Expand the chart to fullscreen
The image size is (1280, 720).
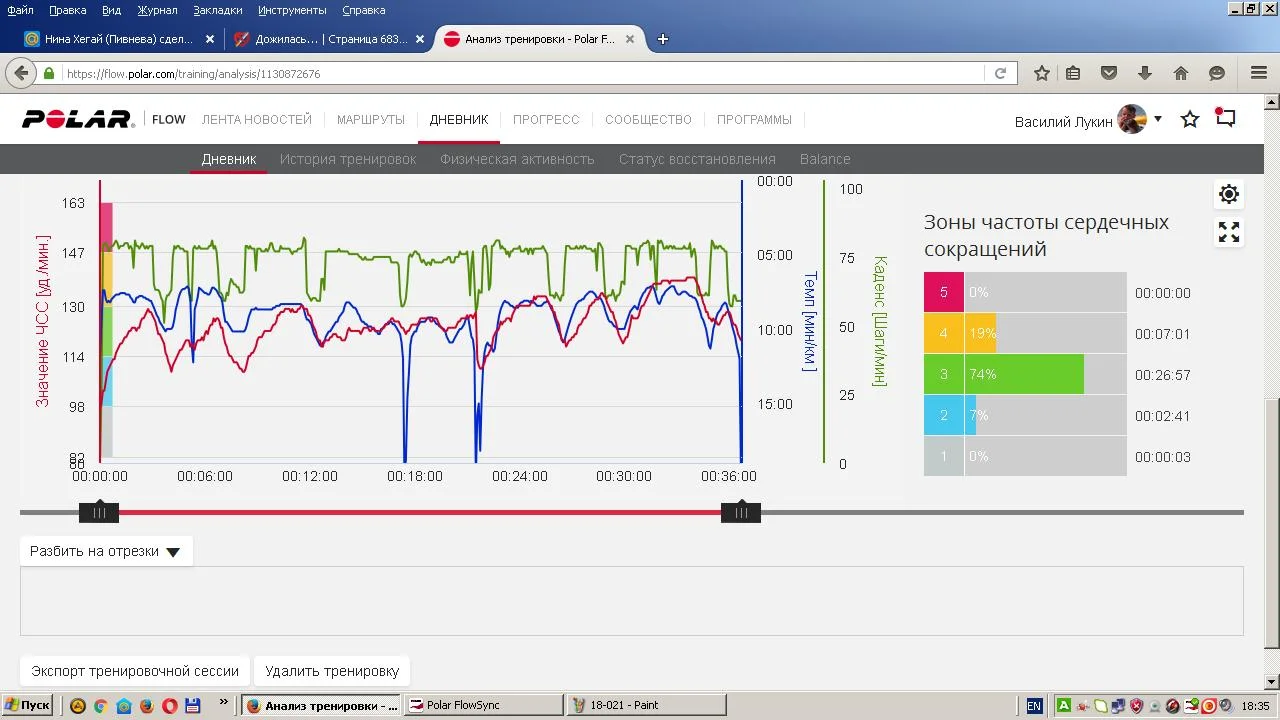tap(1229, 233)
